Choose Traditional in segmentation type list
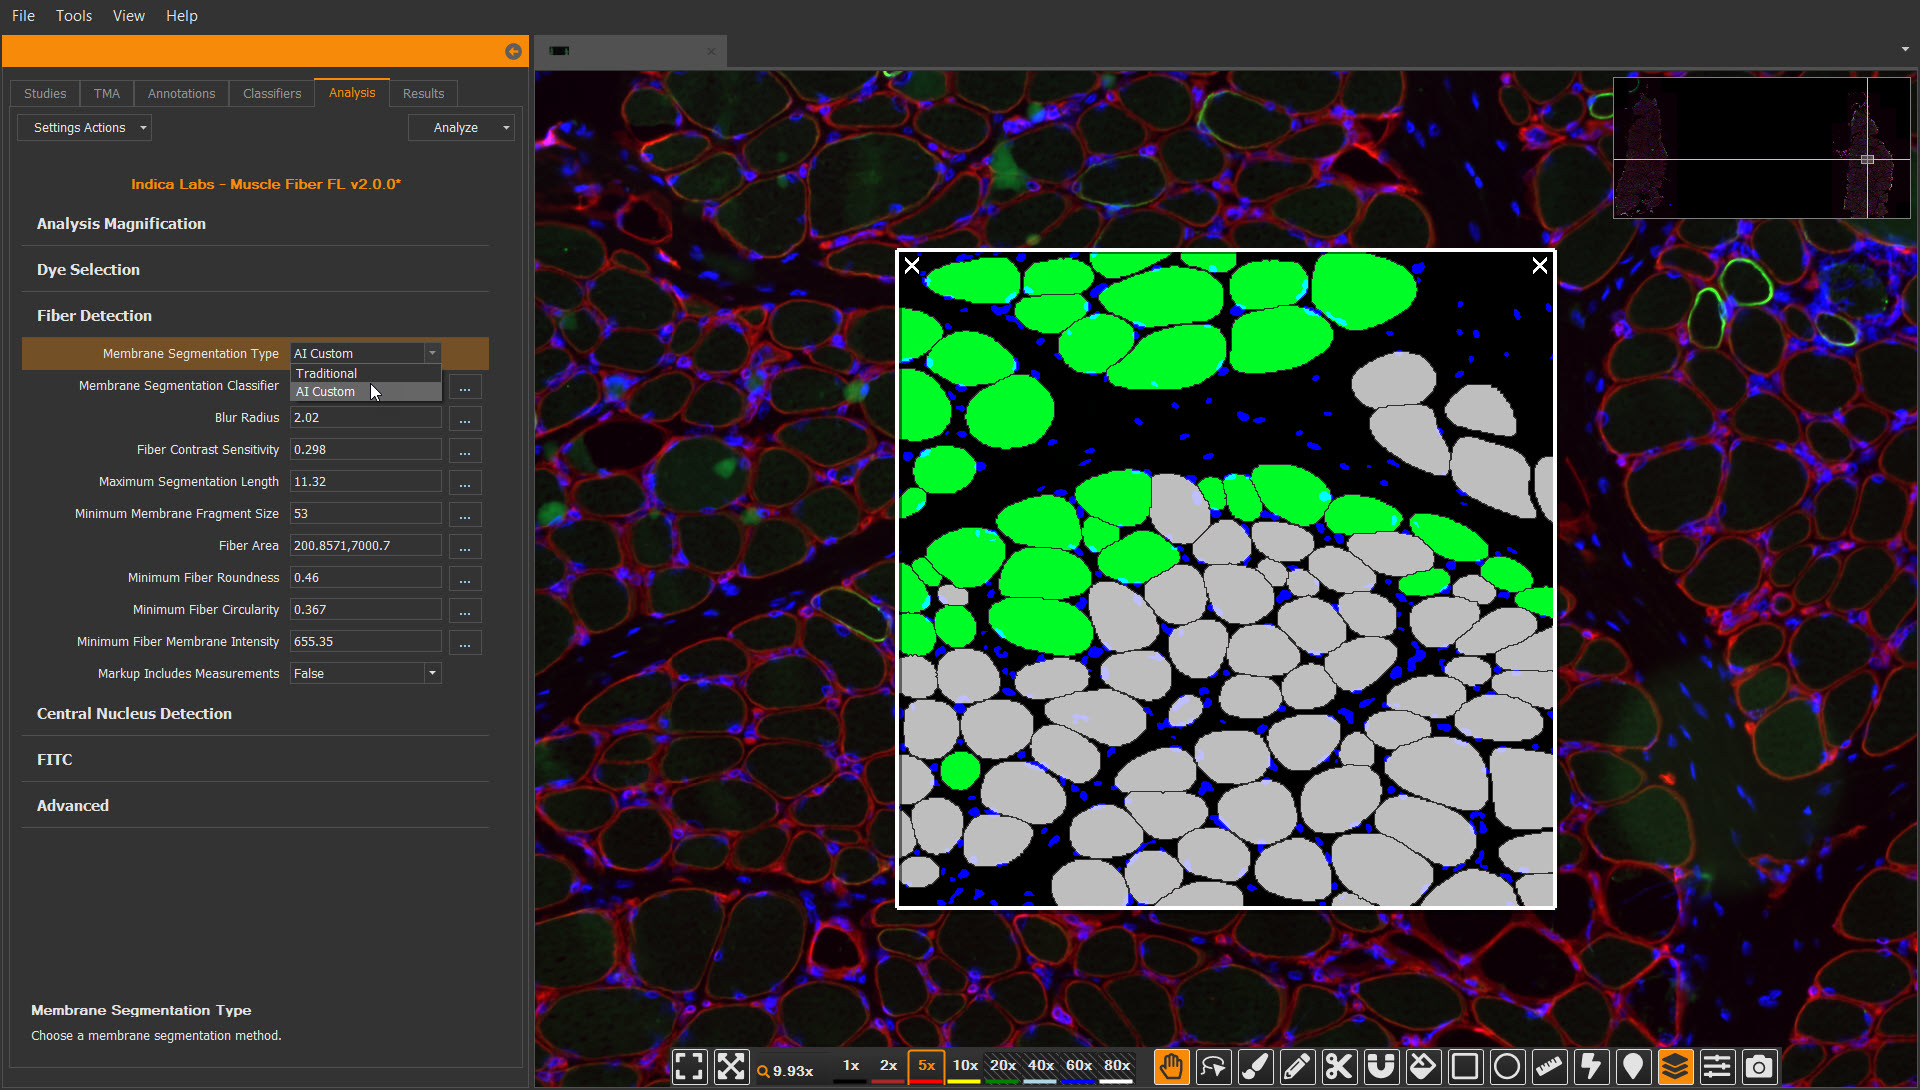1920x1090 pixels. (326, 373)
